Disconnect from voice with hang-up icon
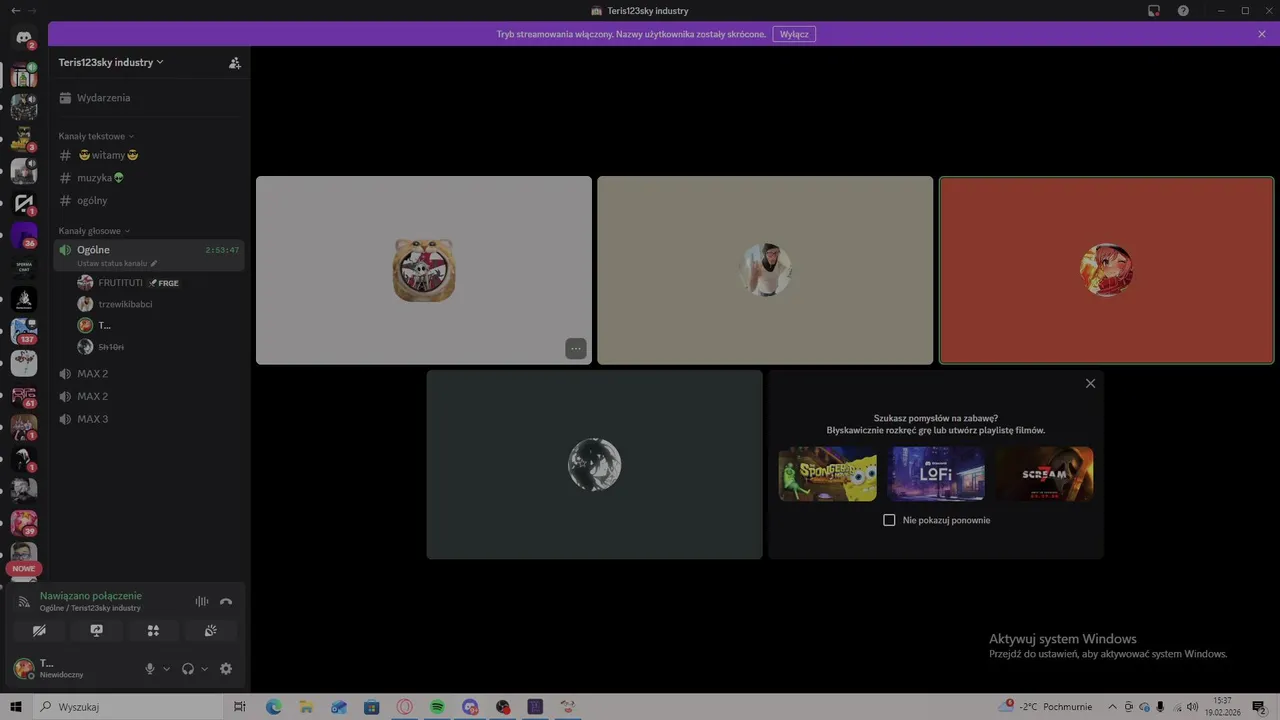The height and width of the screenshot is (720, 1280). (226, 601)
